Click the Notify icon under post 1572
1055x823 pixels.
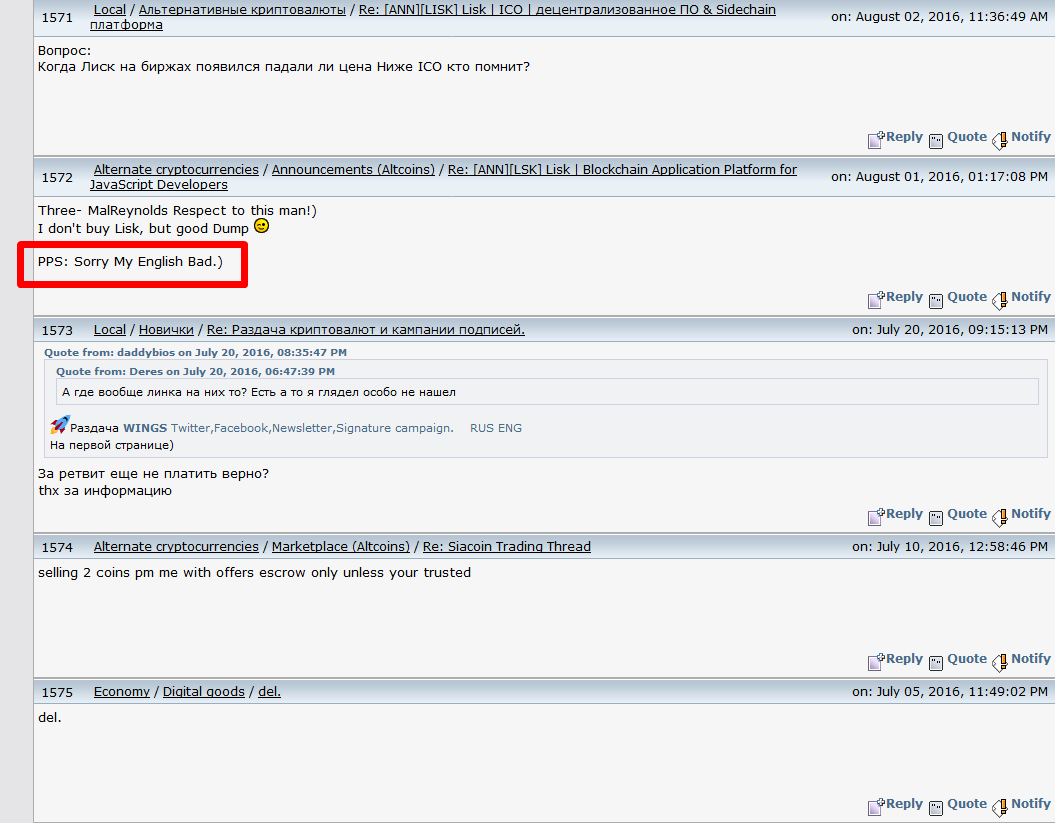coord(1000,300)
